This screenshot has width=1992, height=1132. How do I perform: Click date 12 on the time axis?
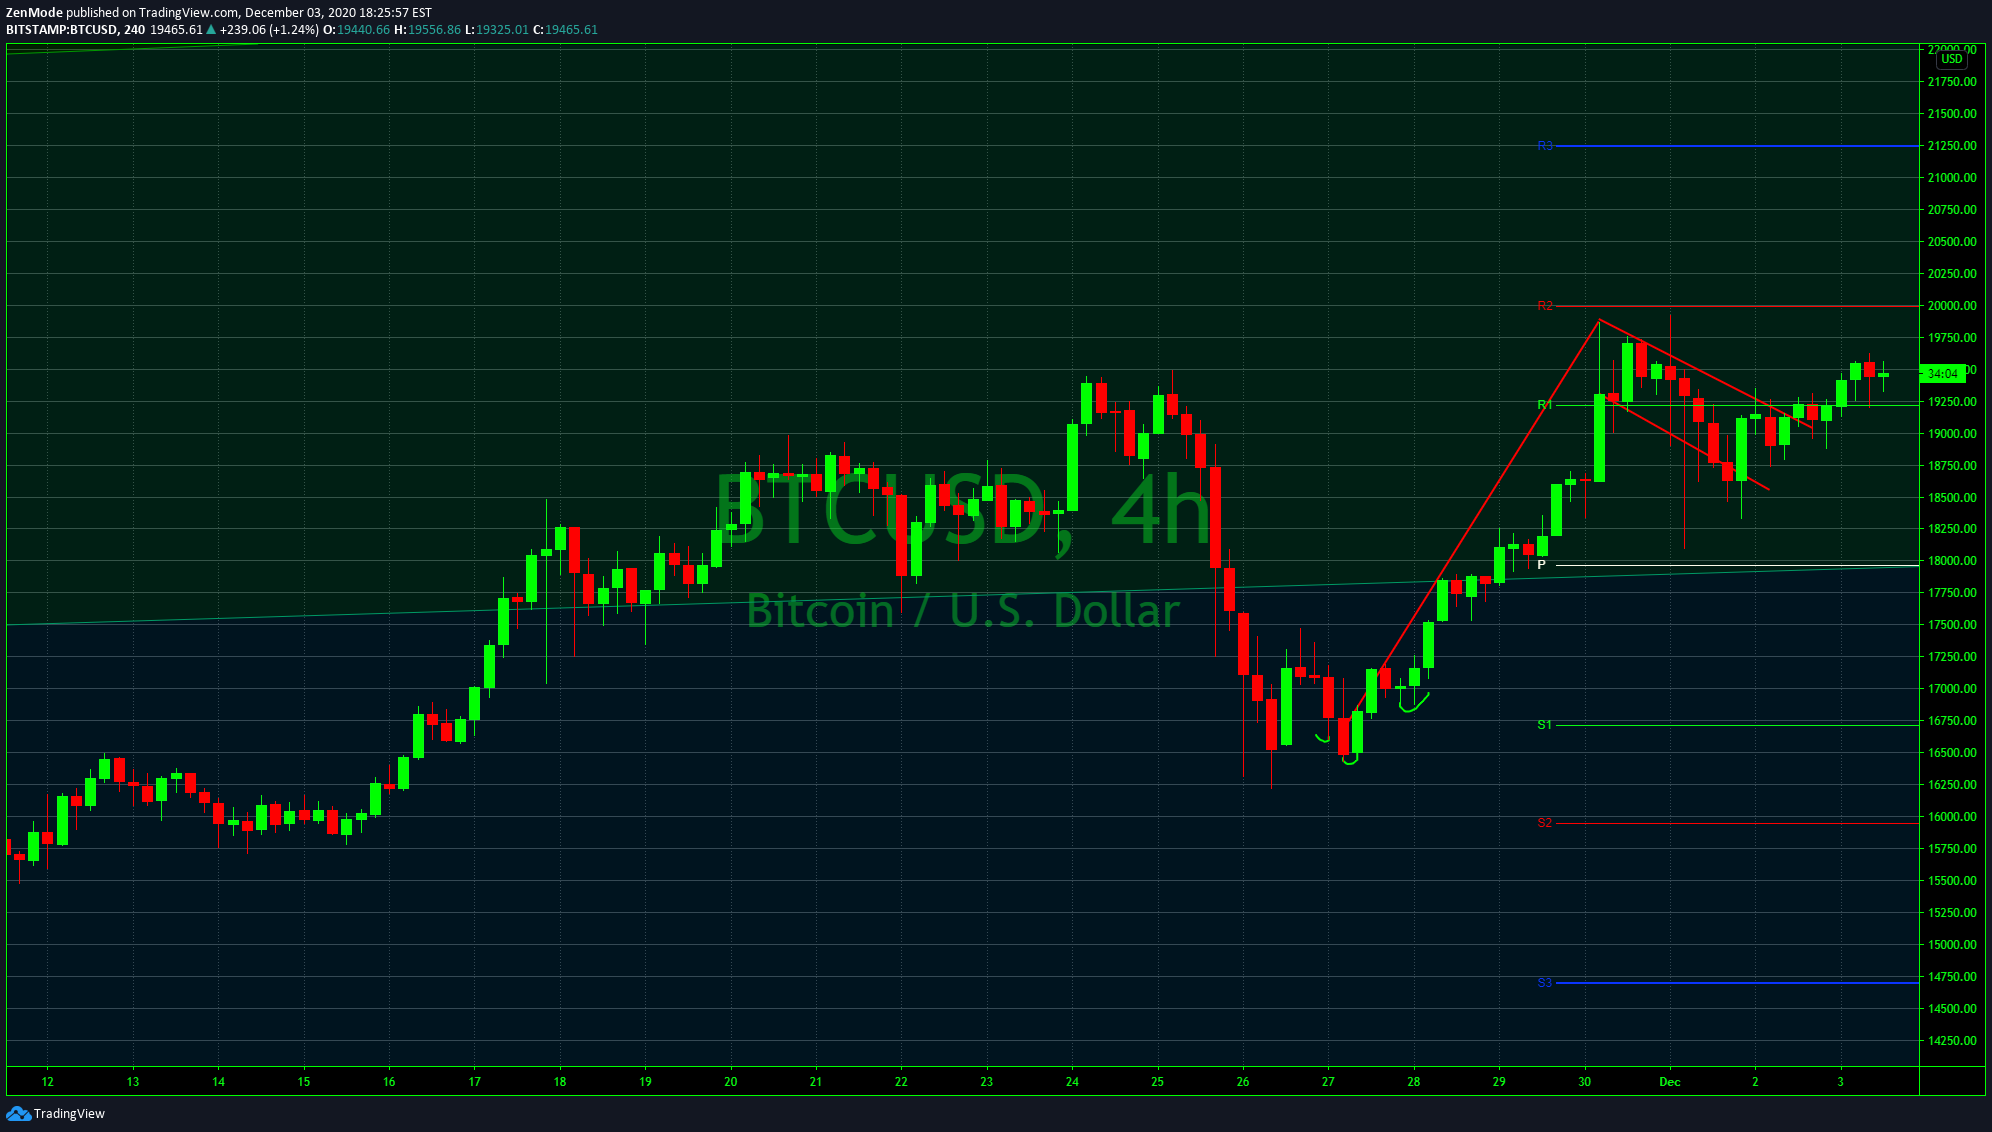point(48,1082)
